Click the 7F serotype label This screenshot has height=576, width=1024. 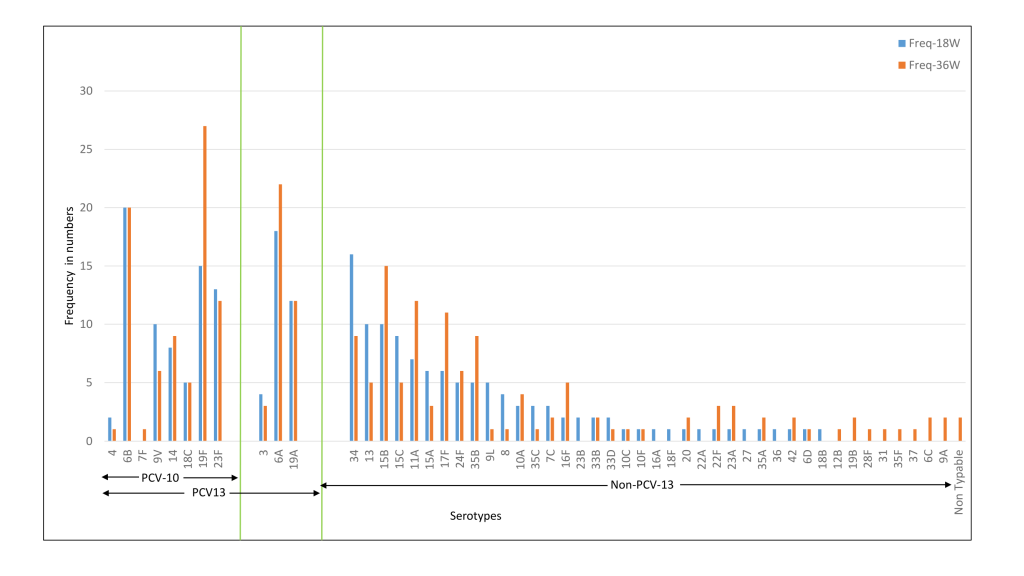(142, 456)
